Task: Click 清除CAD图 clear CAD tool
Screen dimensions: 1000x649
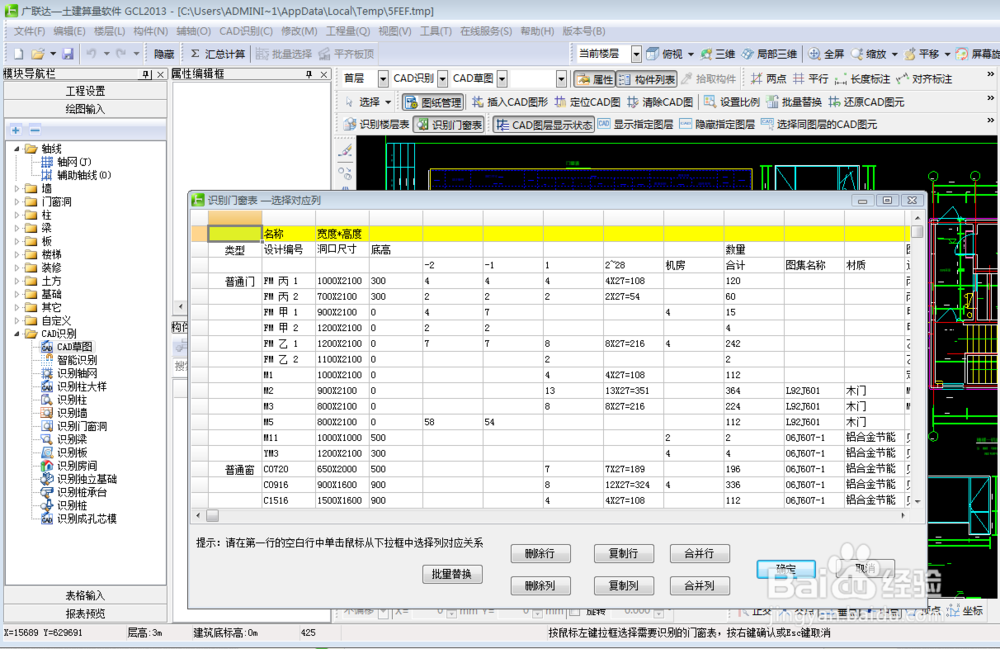Action: point(660,102)
